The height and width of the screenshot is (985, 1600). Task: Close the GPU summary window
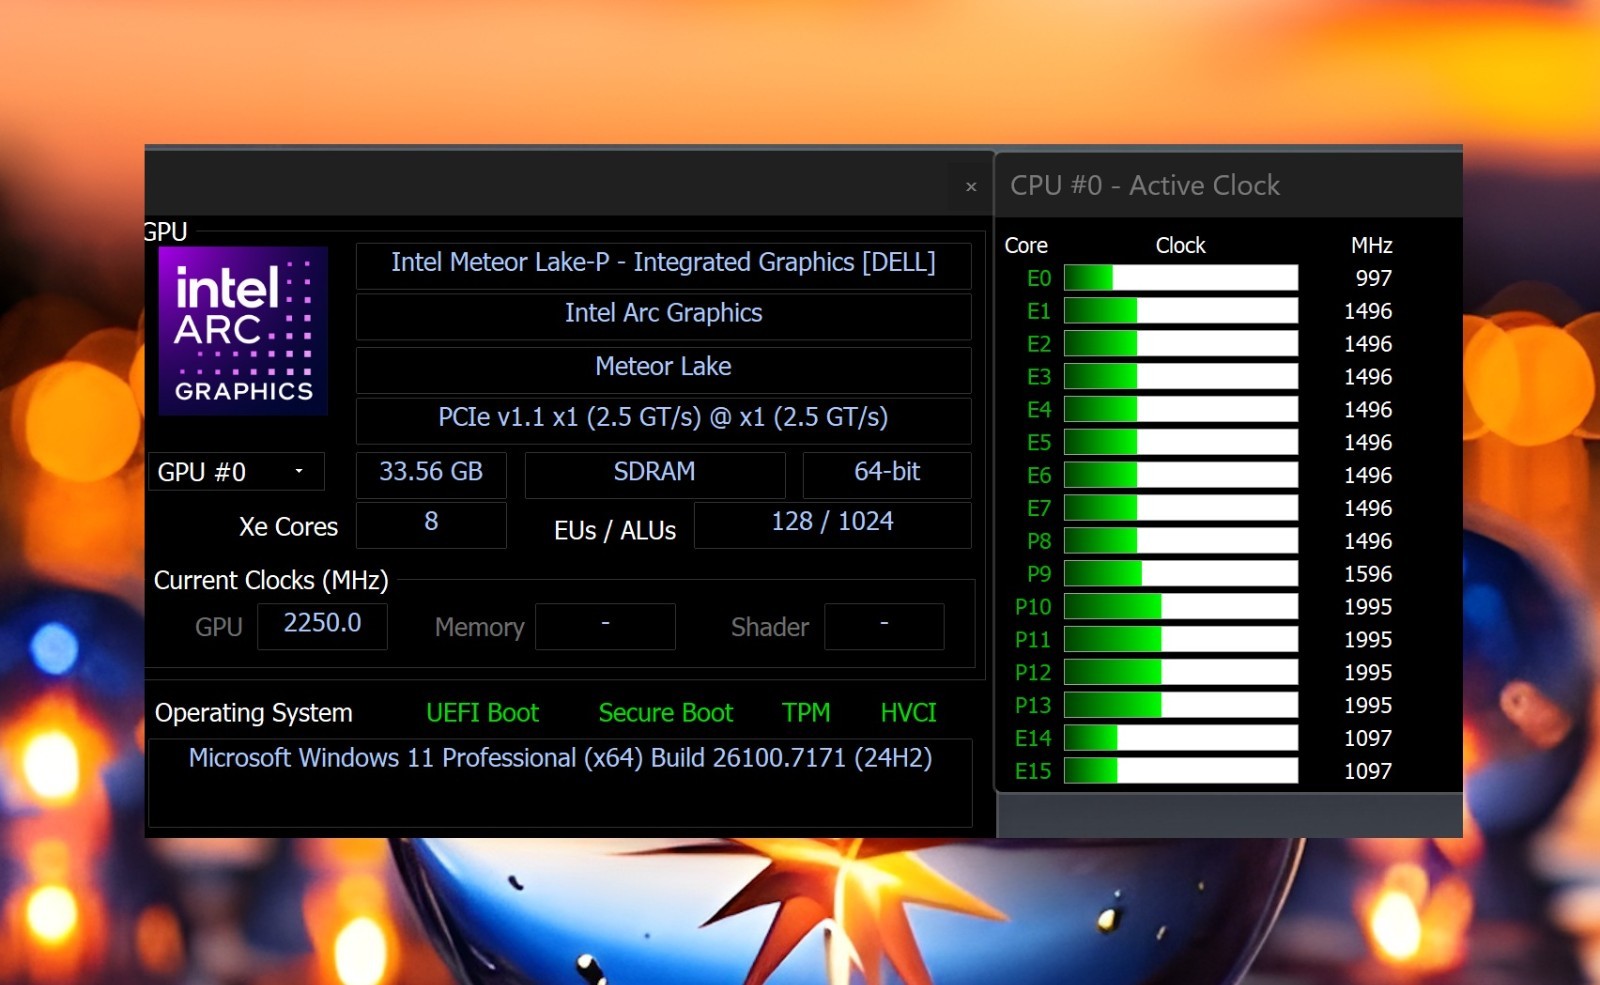coord(971,187)
